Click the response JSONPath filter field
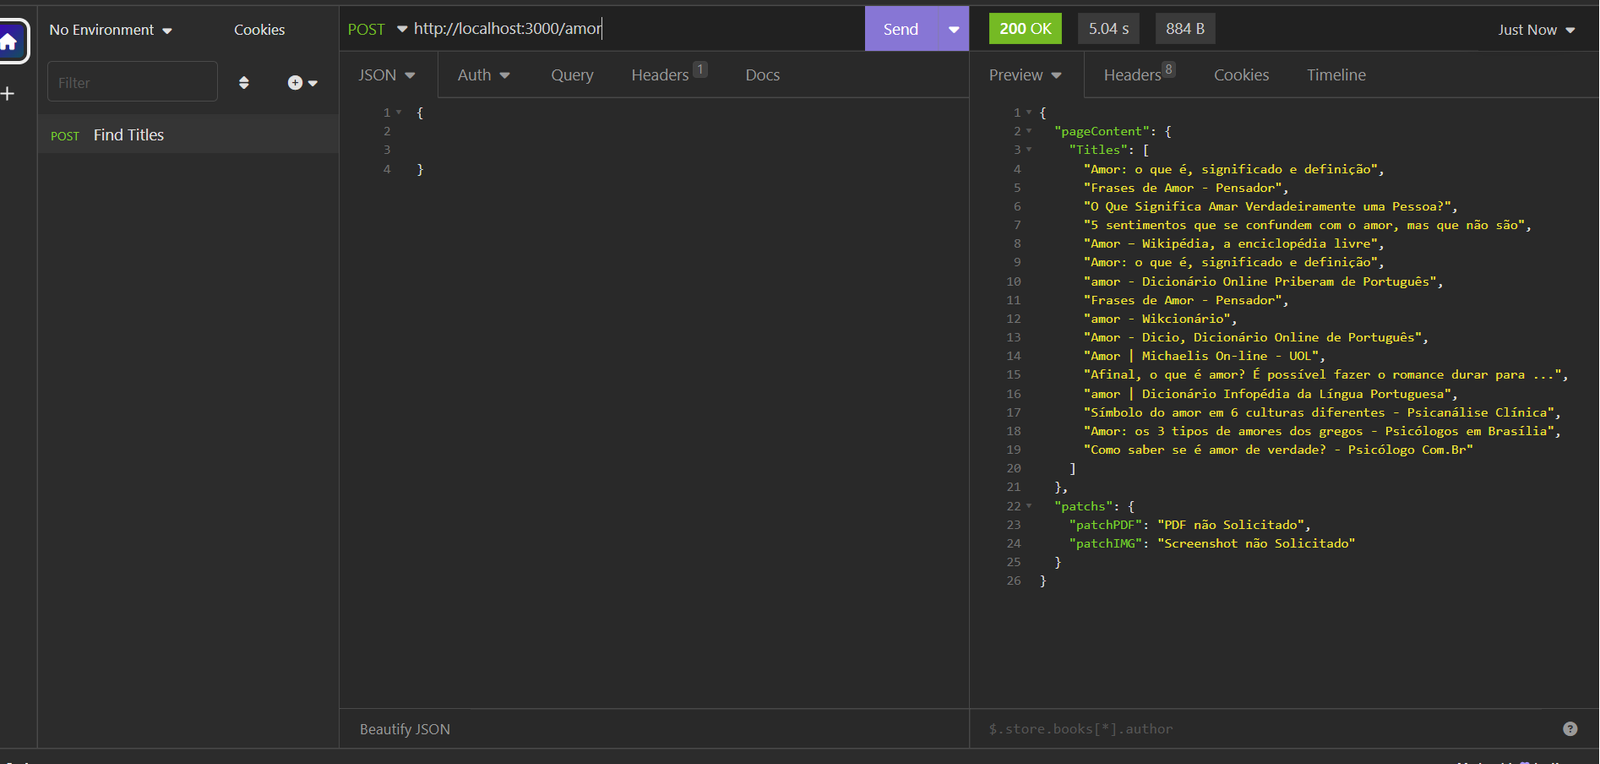Screen dimensions: 1600x764 [1270, 729]
